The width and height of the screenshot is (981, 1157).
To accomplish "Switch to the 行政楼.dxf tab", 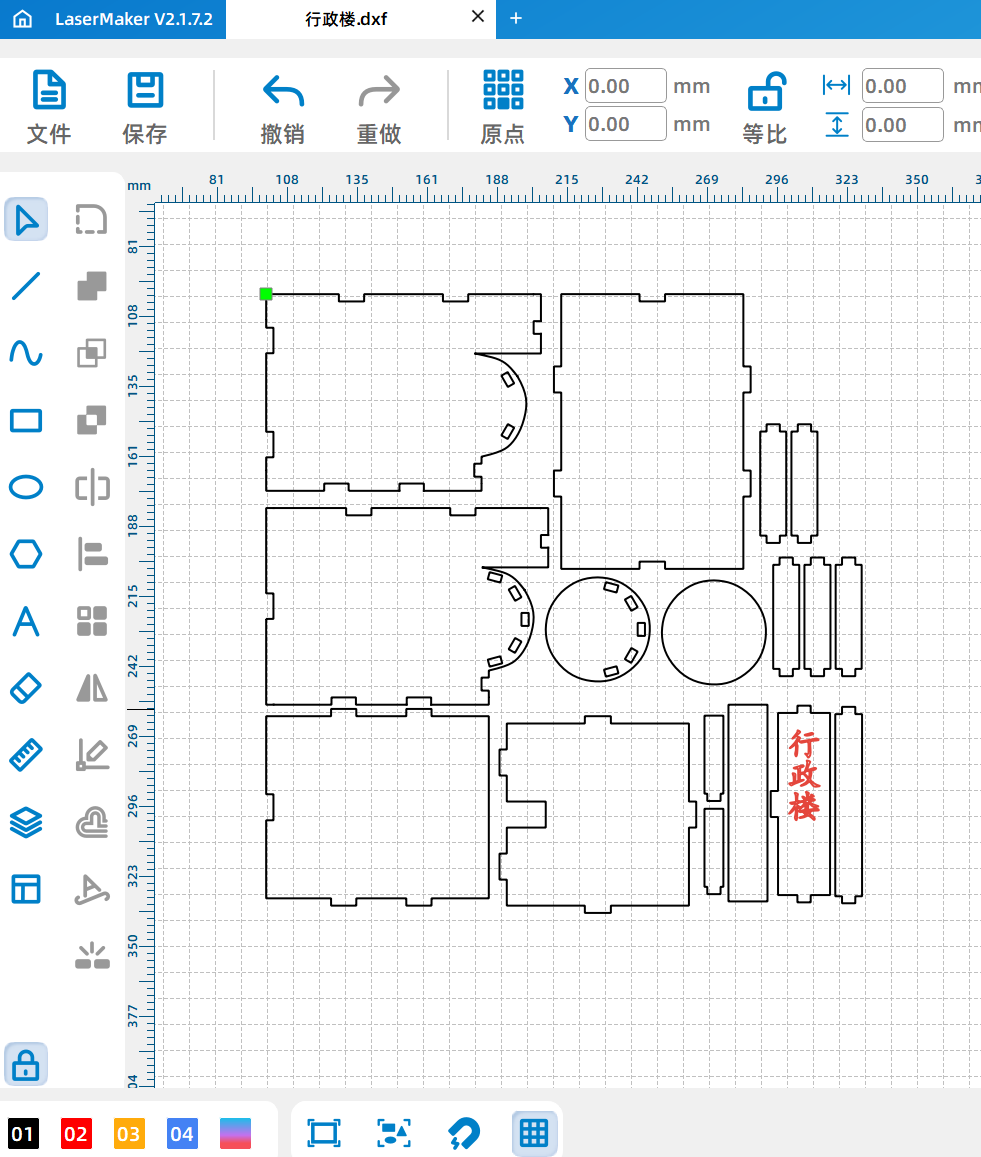I will coord(346,19).
